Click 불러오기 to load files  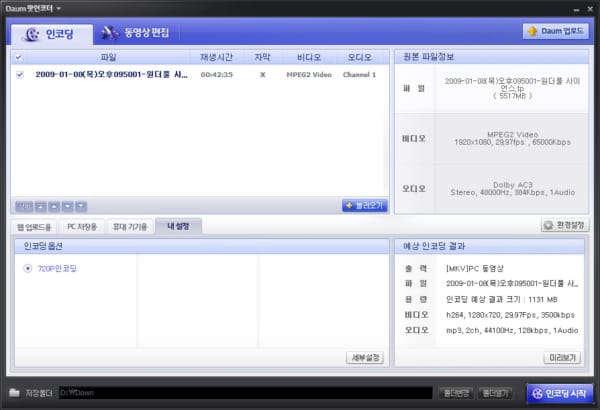(x=365, y=206)
